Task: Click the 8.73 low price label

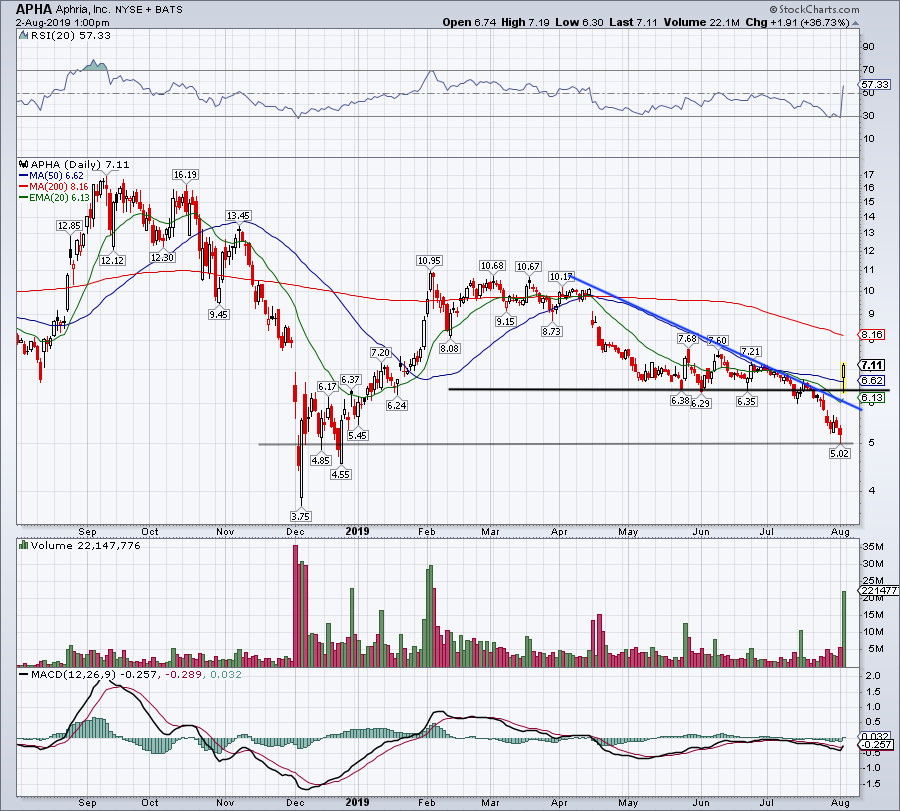Action: pos(551,331)
